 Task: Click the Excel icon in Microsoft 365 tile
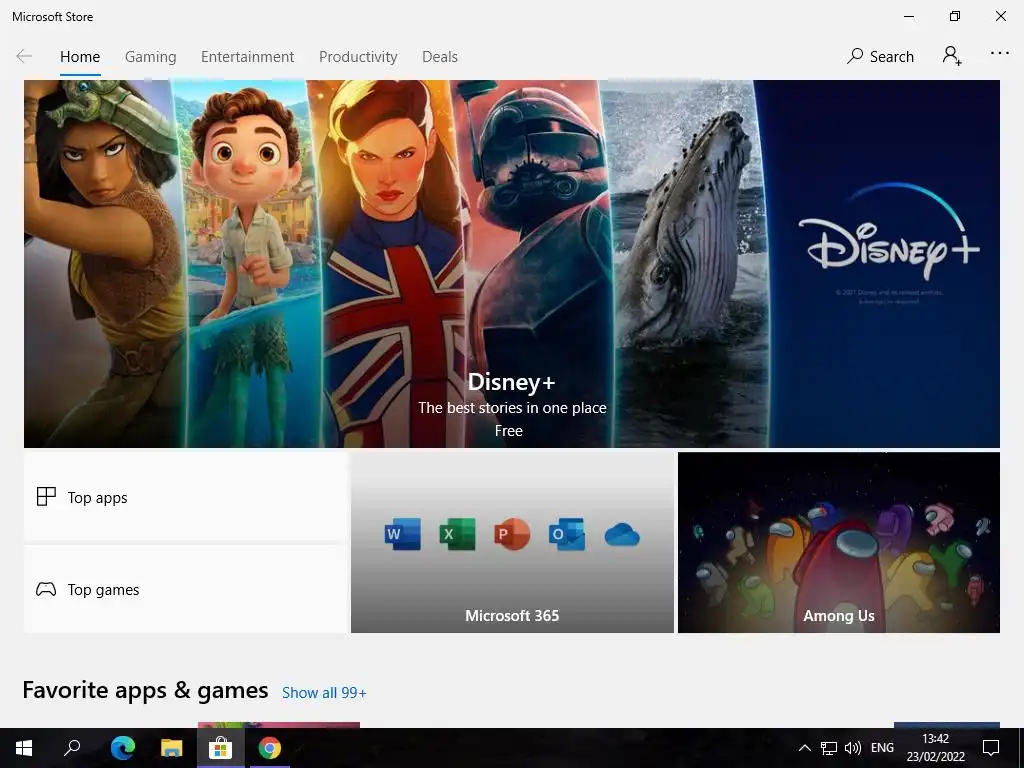(457, 534)
